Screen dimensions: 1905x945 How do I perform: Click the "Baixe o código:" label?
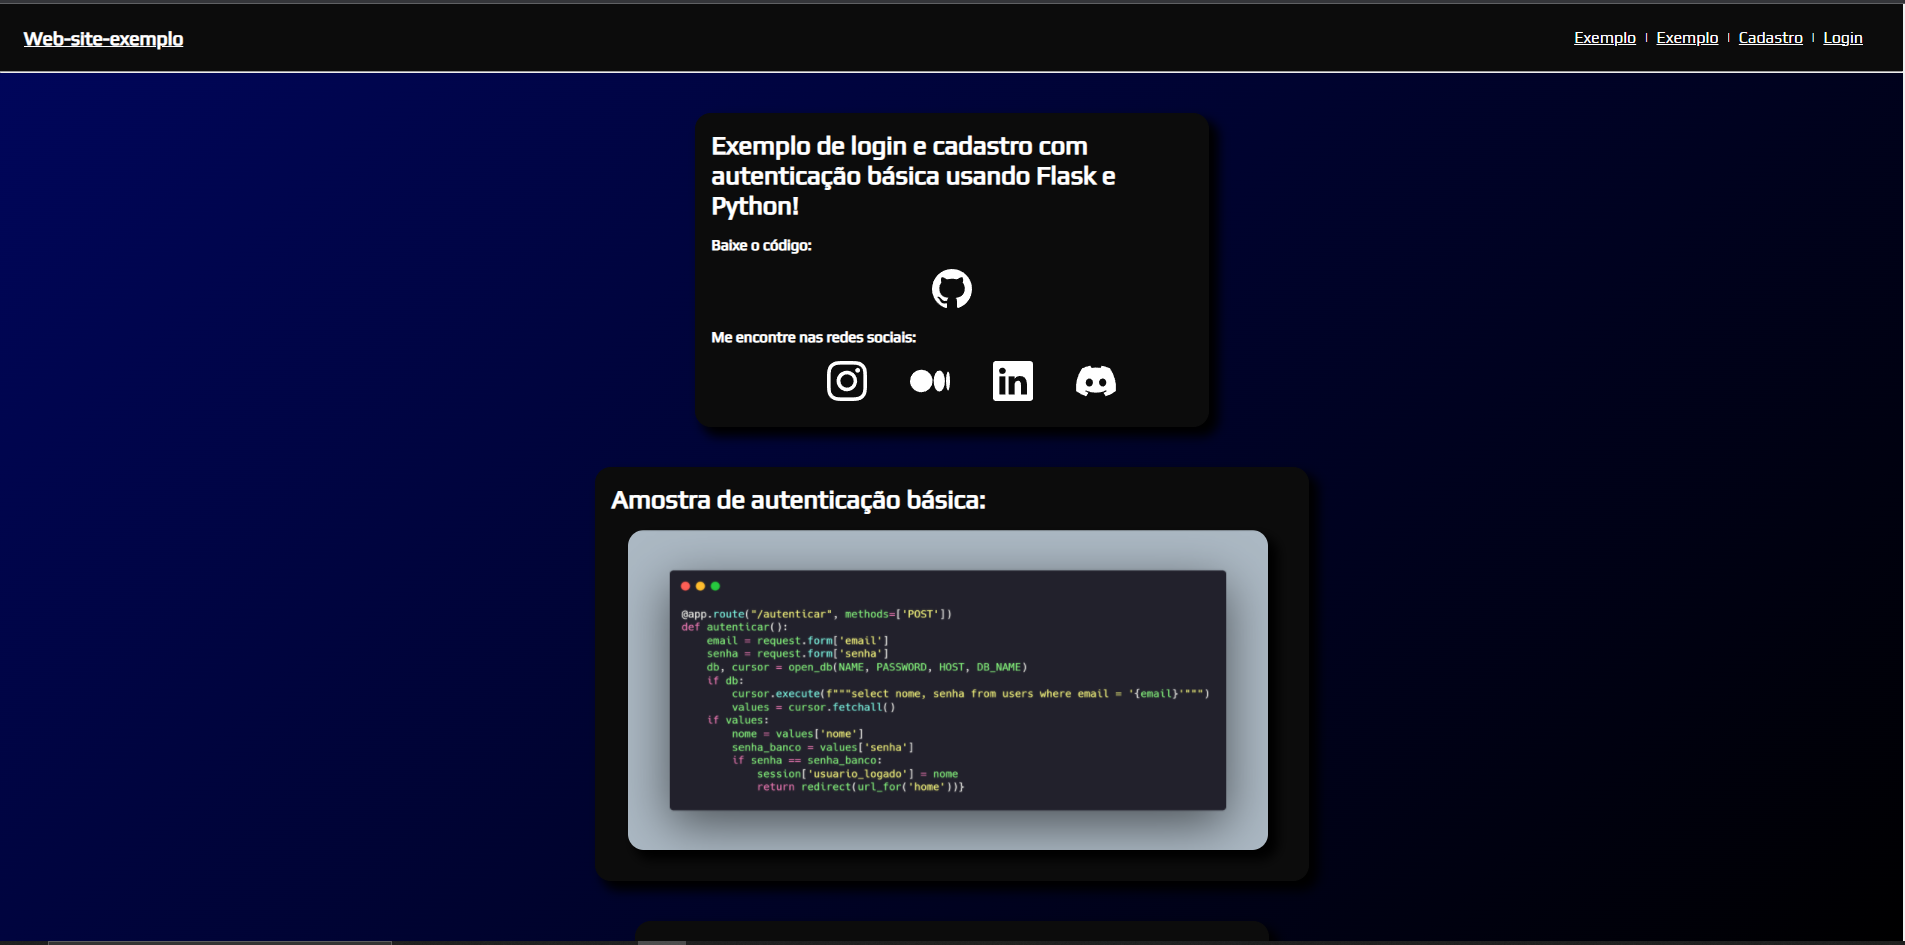tap(761, 246)
